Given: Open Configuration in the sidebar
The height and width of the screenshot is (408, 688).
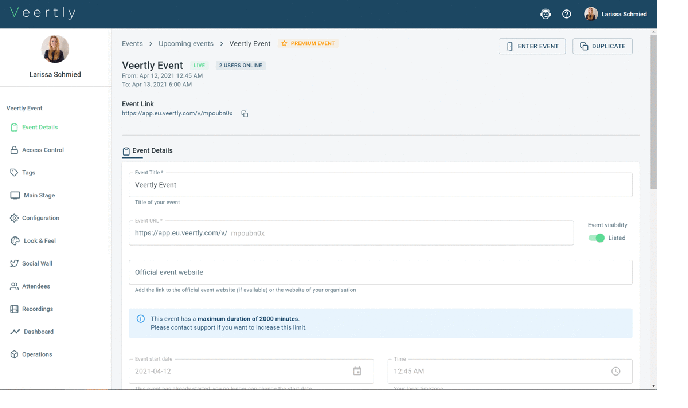Looking at the screenshot, I should click(35, 218).
